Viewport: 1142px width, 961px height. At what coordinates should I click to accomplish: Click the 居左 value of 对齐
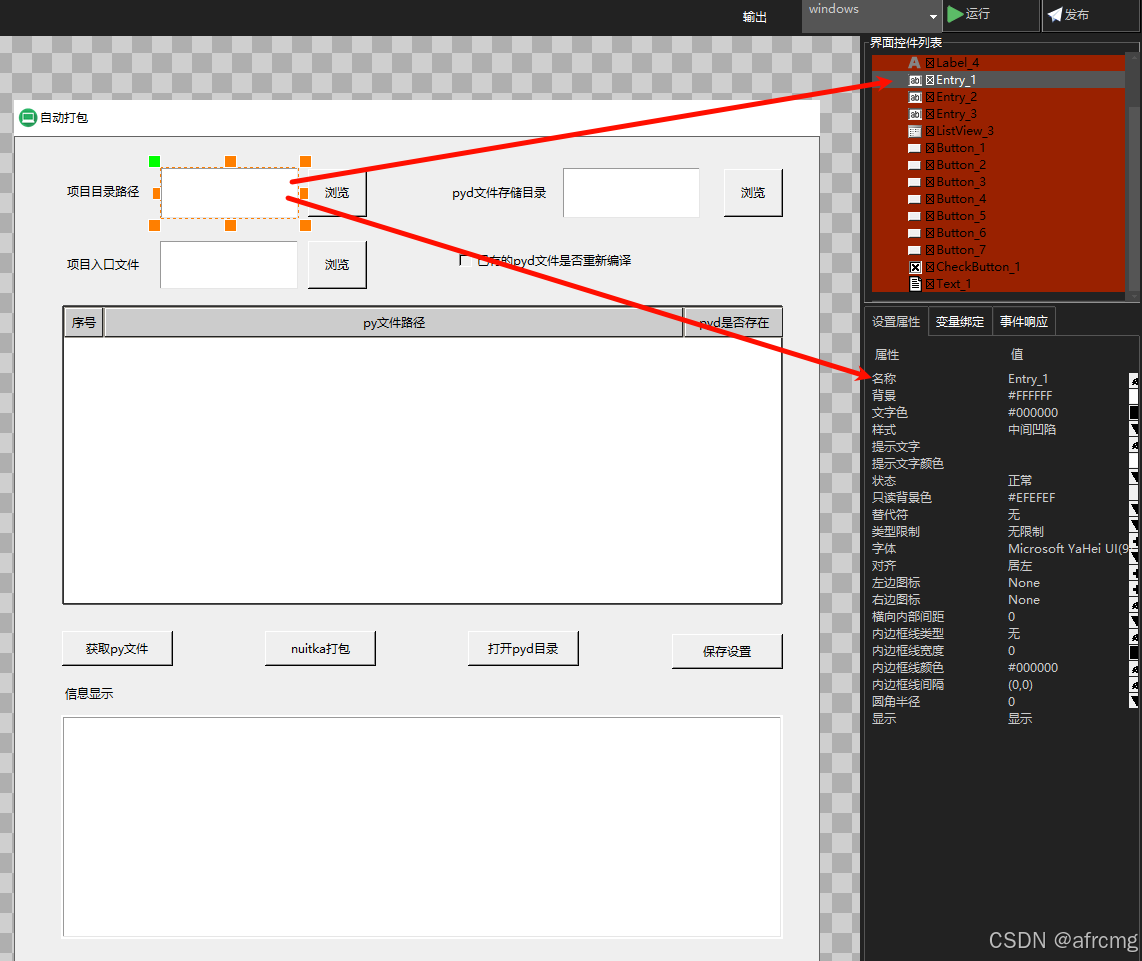[x=1020, y=566]
